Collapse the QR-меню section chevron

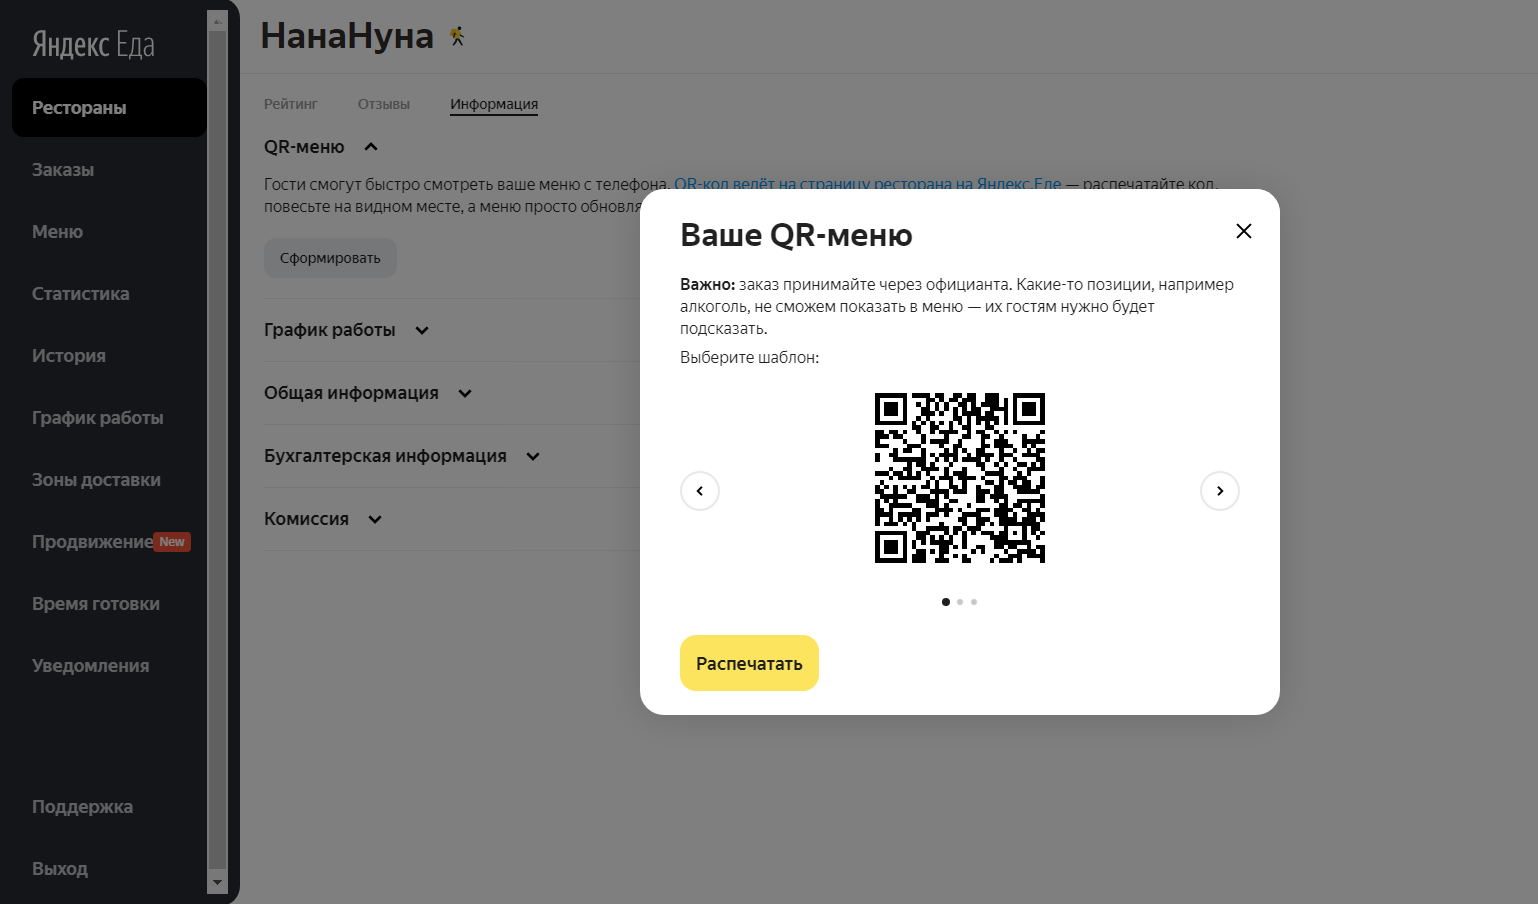pos(371,147)
